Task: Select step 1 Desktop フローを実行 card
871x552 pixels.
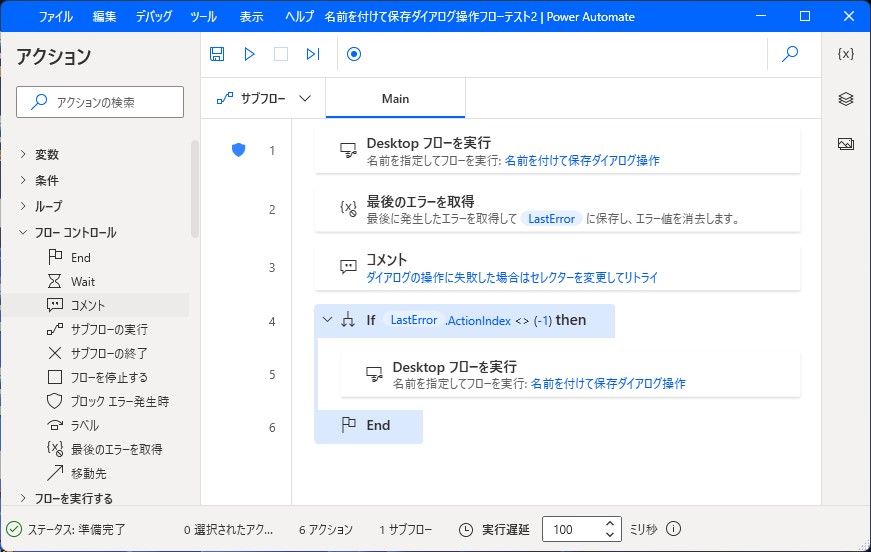Action: coord(557,151)
